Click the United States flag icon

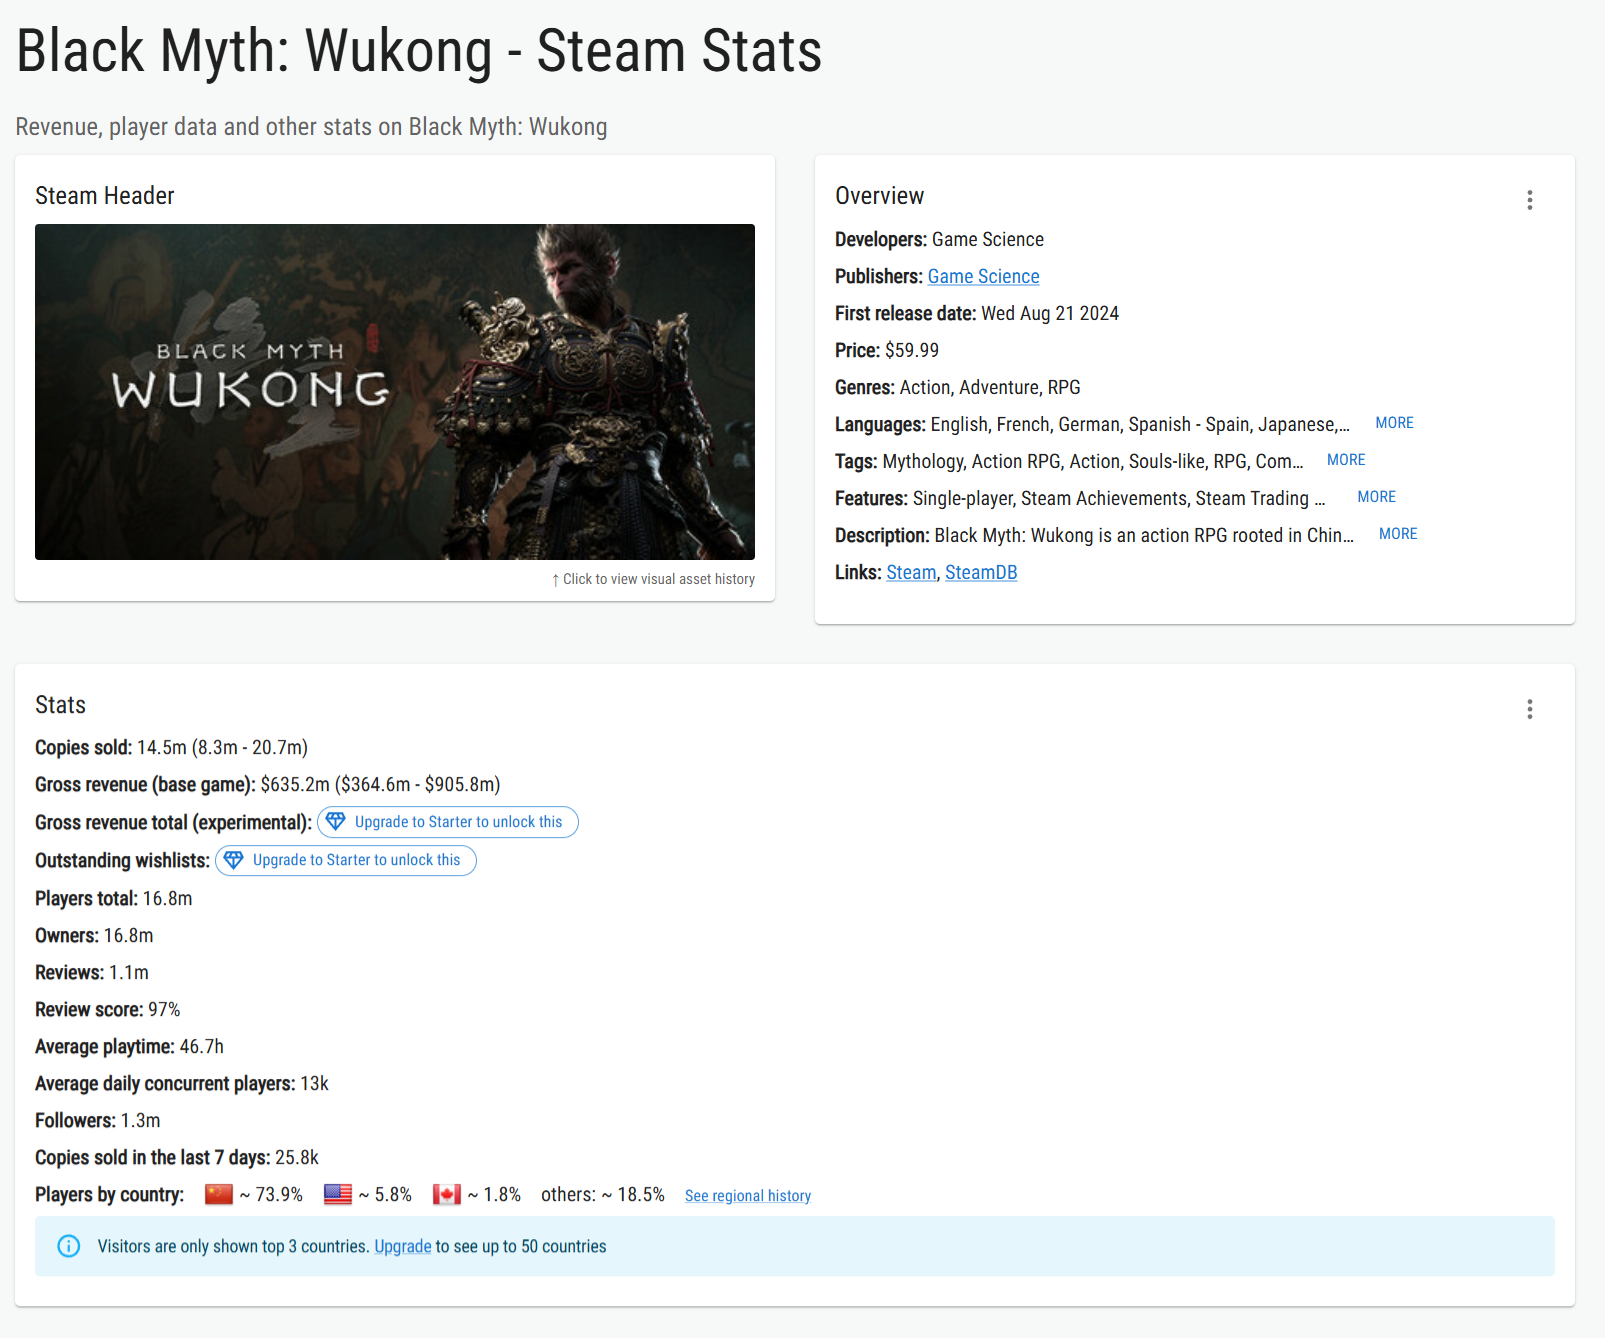click(338, 1194)
